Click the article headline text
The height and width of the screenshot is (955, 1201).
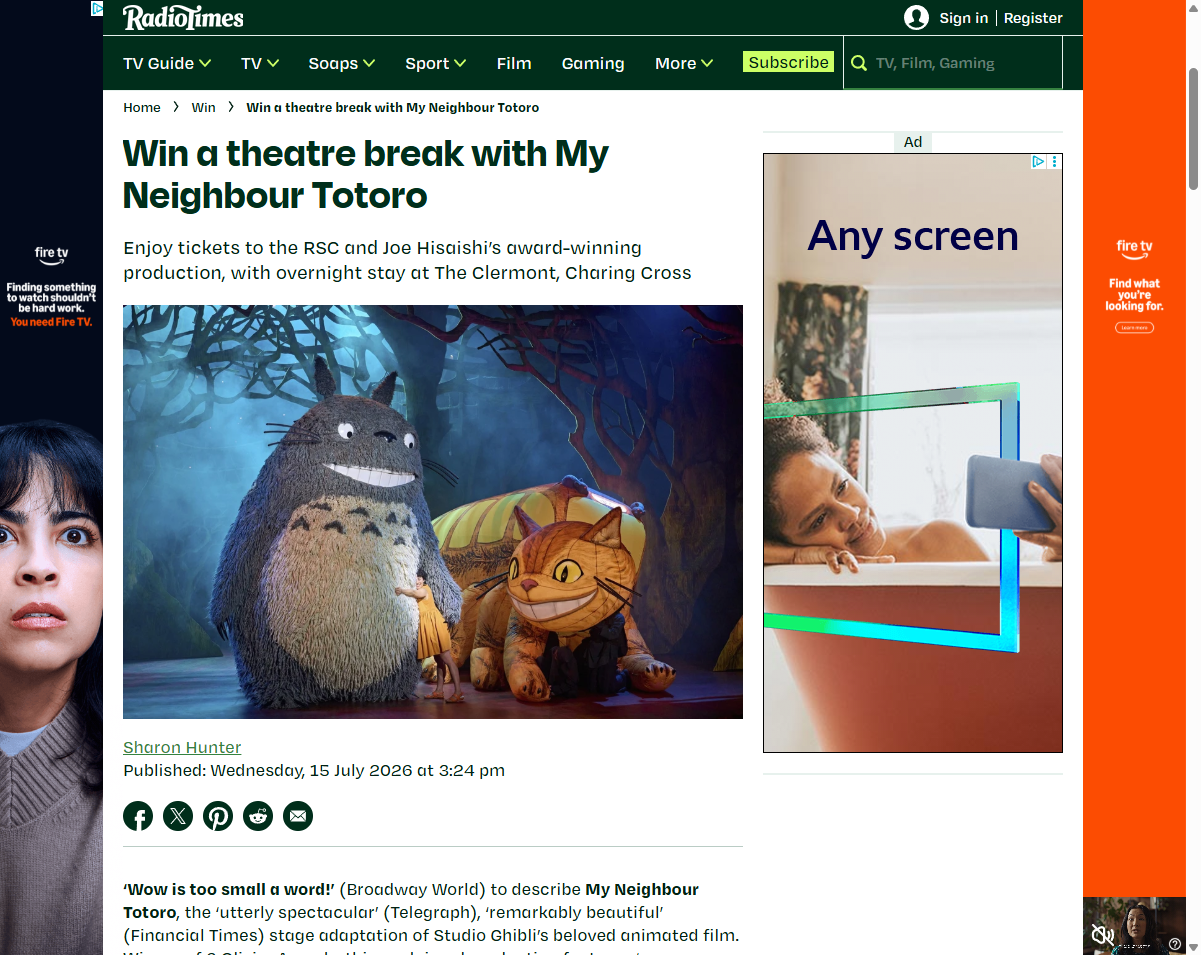(366, 174)
